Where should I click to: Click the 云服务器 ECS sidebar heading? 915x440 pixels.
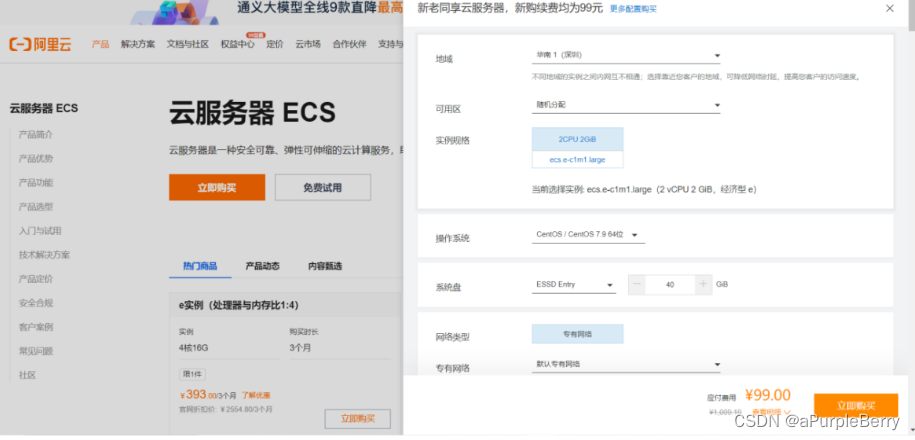[44, 109]
